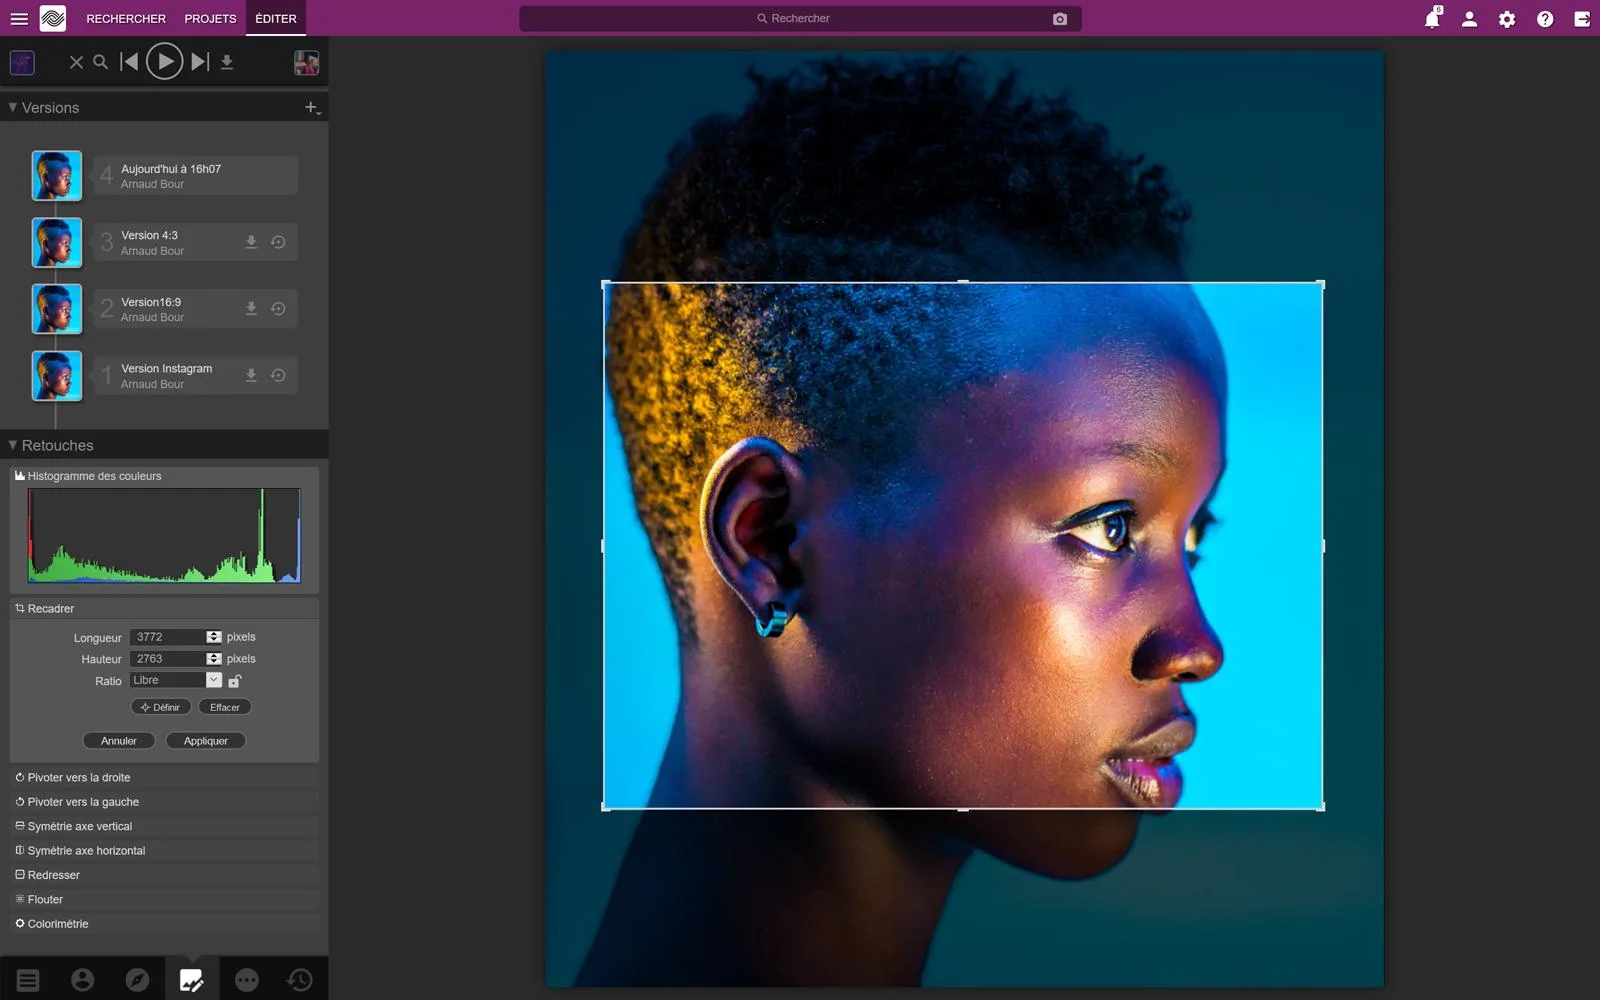Select the Version Instagram entry
The width and height of the screenshot is (1600, 1000).
[x=196, y=376]
